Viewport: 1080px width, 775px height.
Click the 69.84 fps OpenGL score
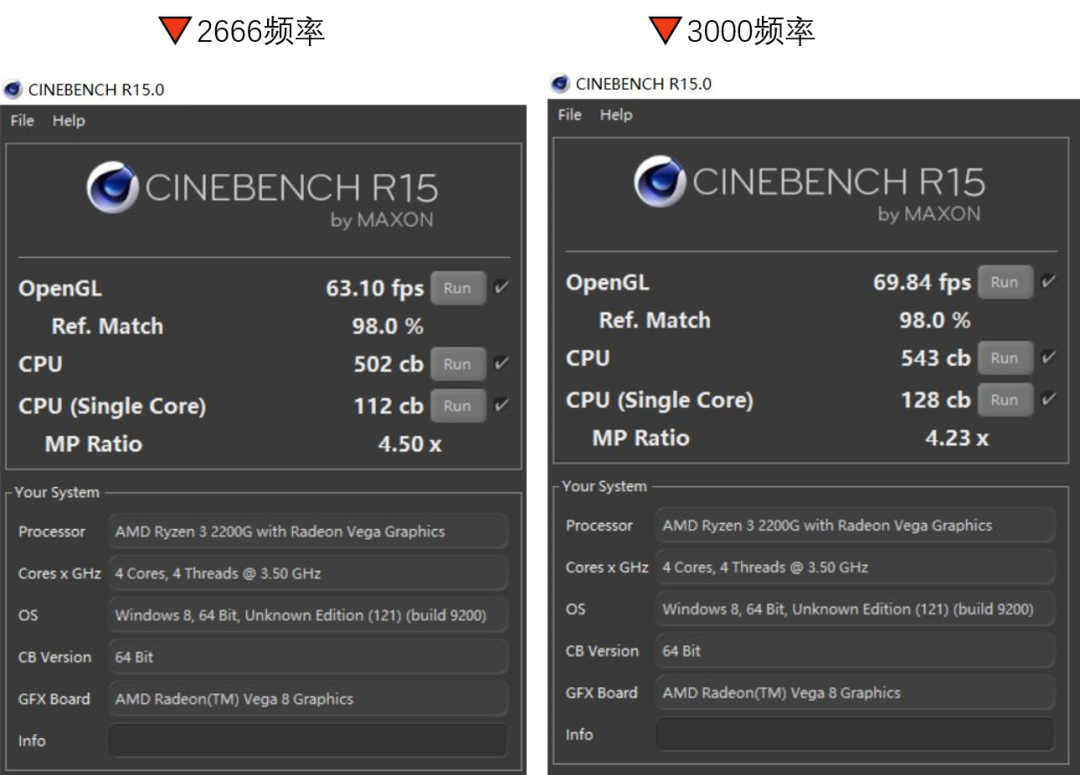click(x=922, y=282)
